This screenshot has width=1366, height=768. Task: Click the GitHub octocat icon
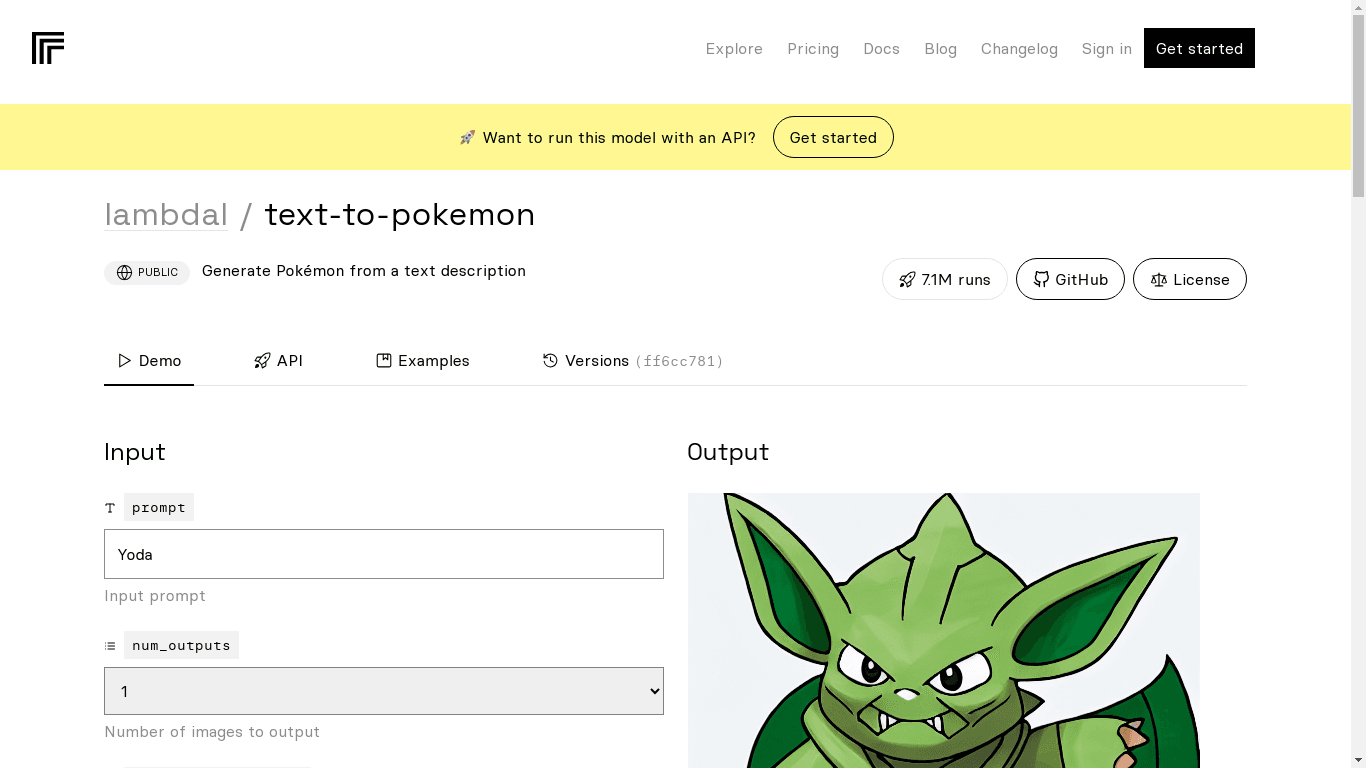pyautogui.click(x=1041, y=280)
